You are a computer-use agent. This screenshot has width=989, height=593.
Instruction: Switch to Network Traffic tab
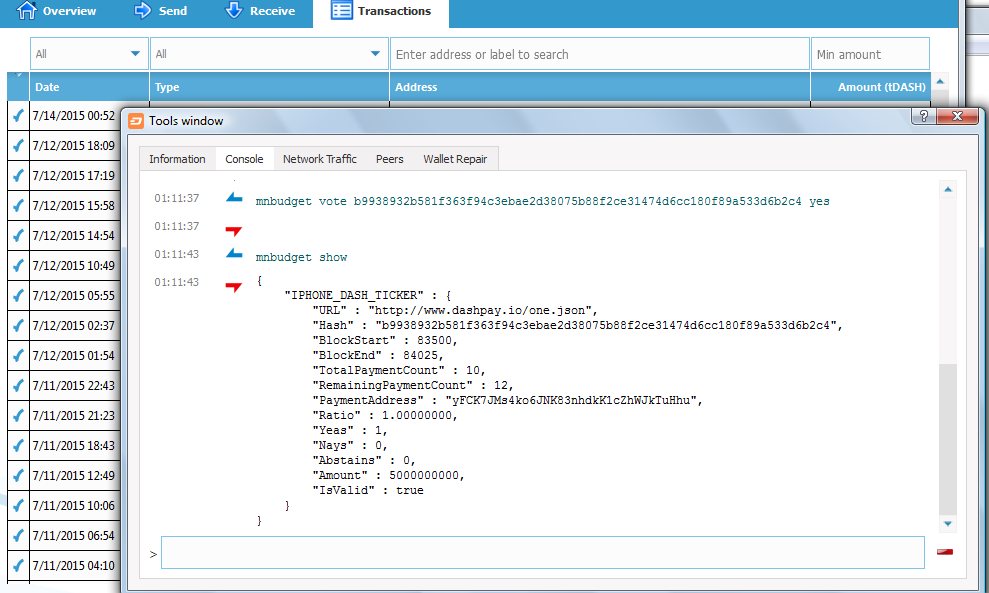click(x=320, y=159)
